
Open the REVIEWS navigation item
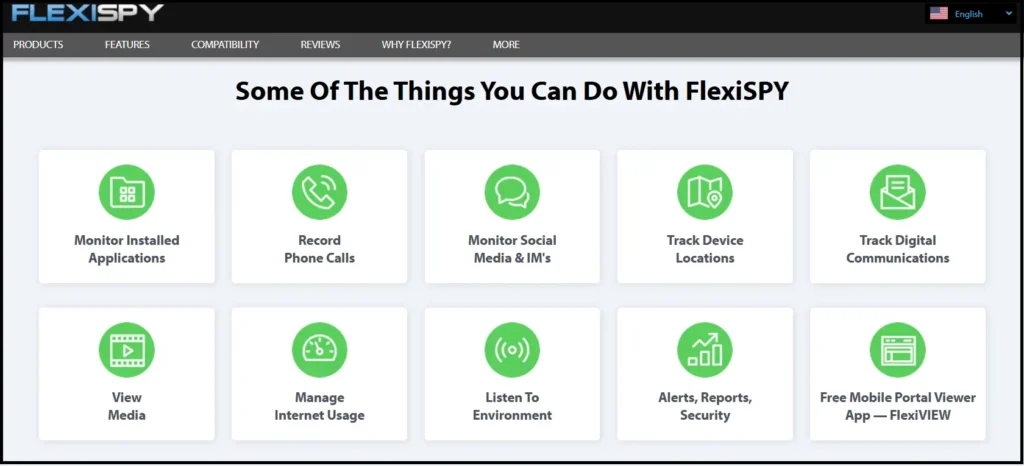pos(320,45)
